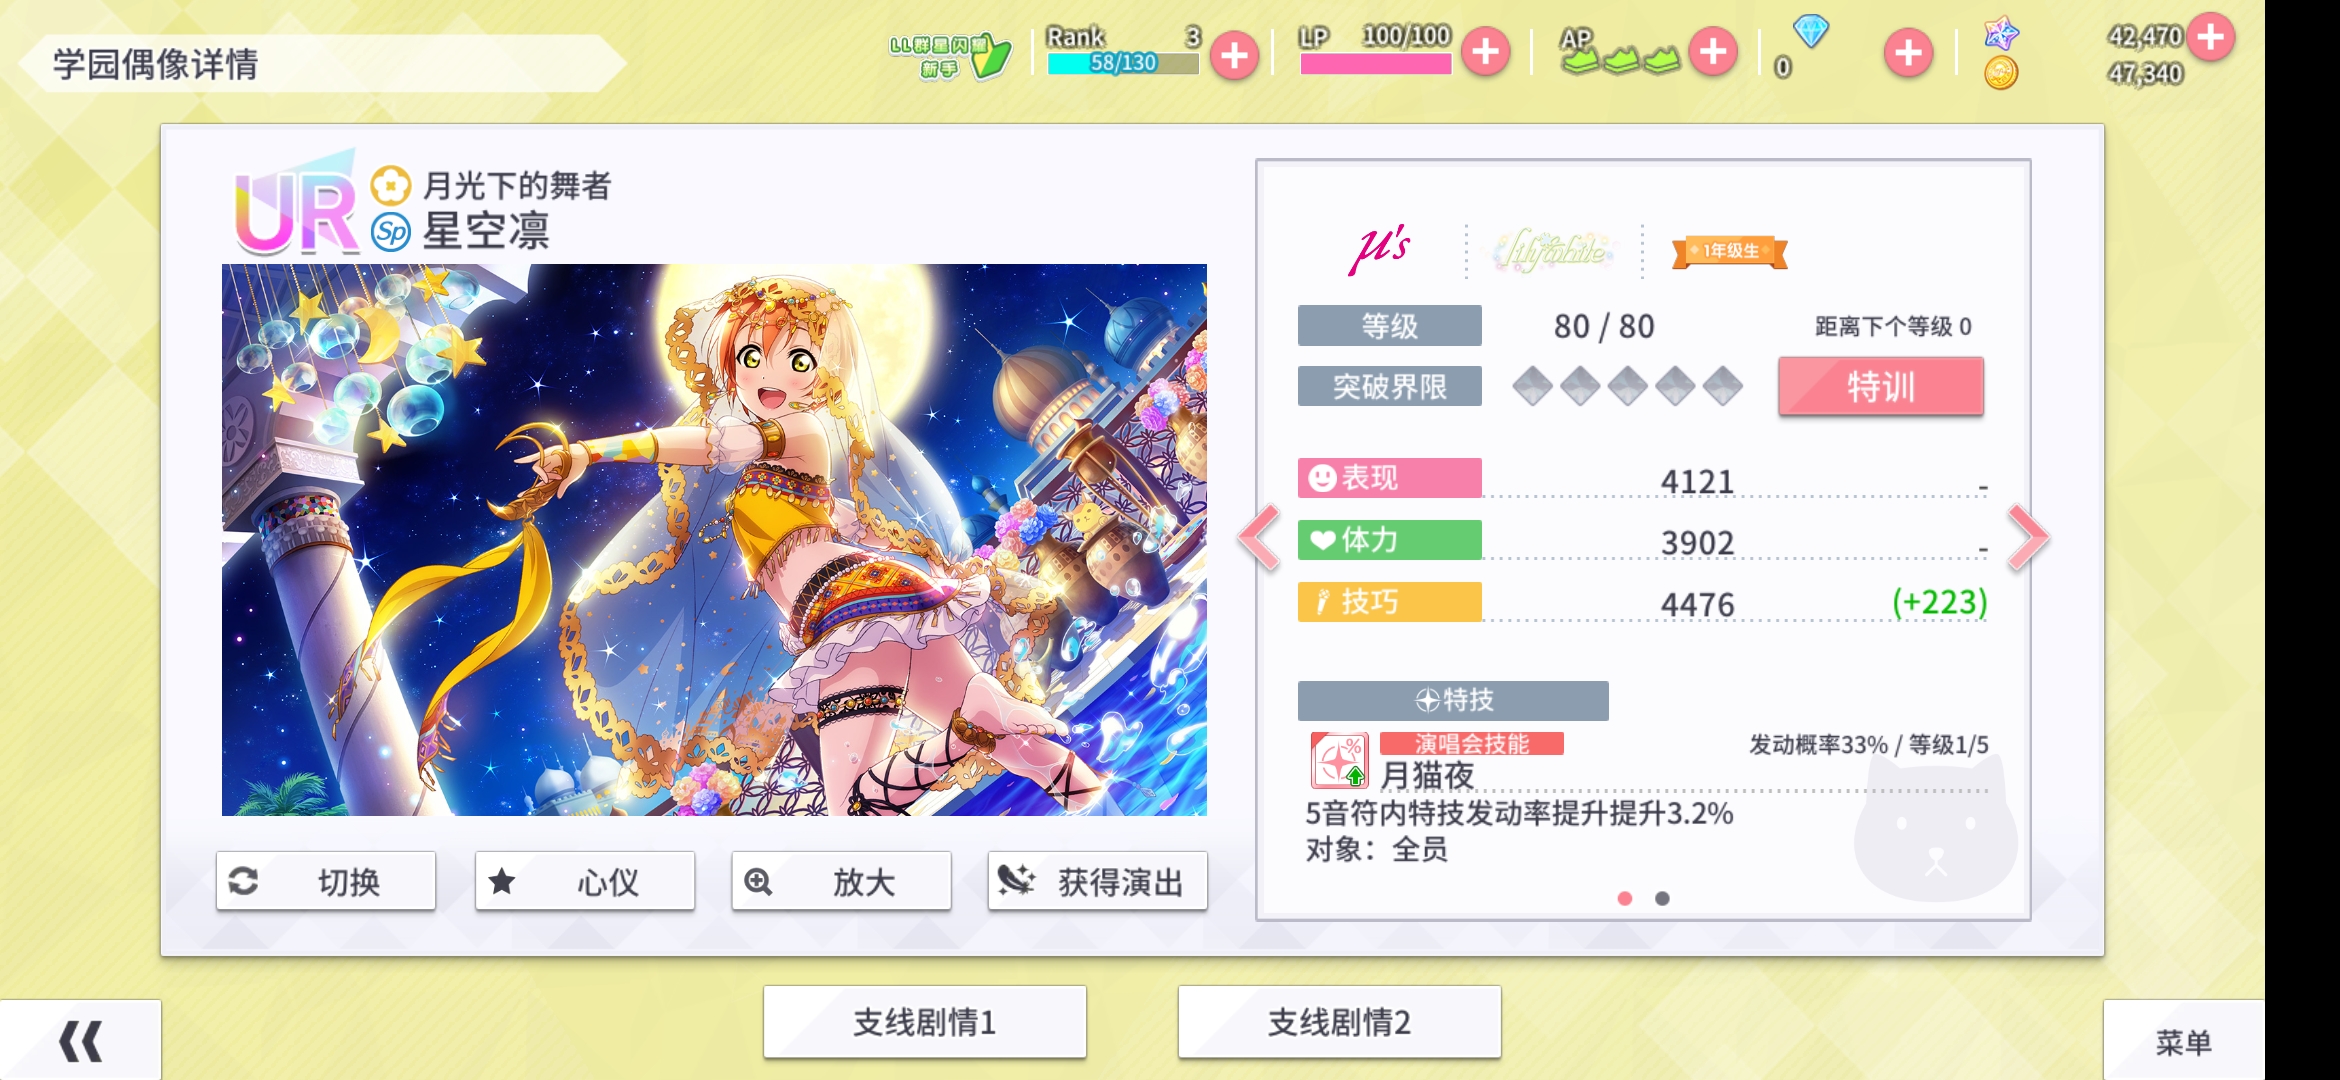Tap the plus icon next to Rank

1235,55
